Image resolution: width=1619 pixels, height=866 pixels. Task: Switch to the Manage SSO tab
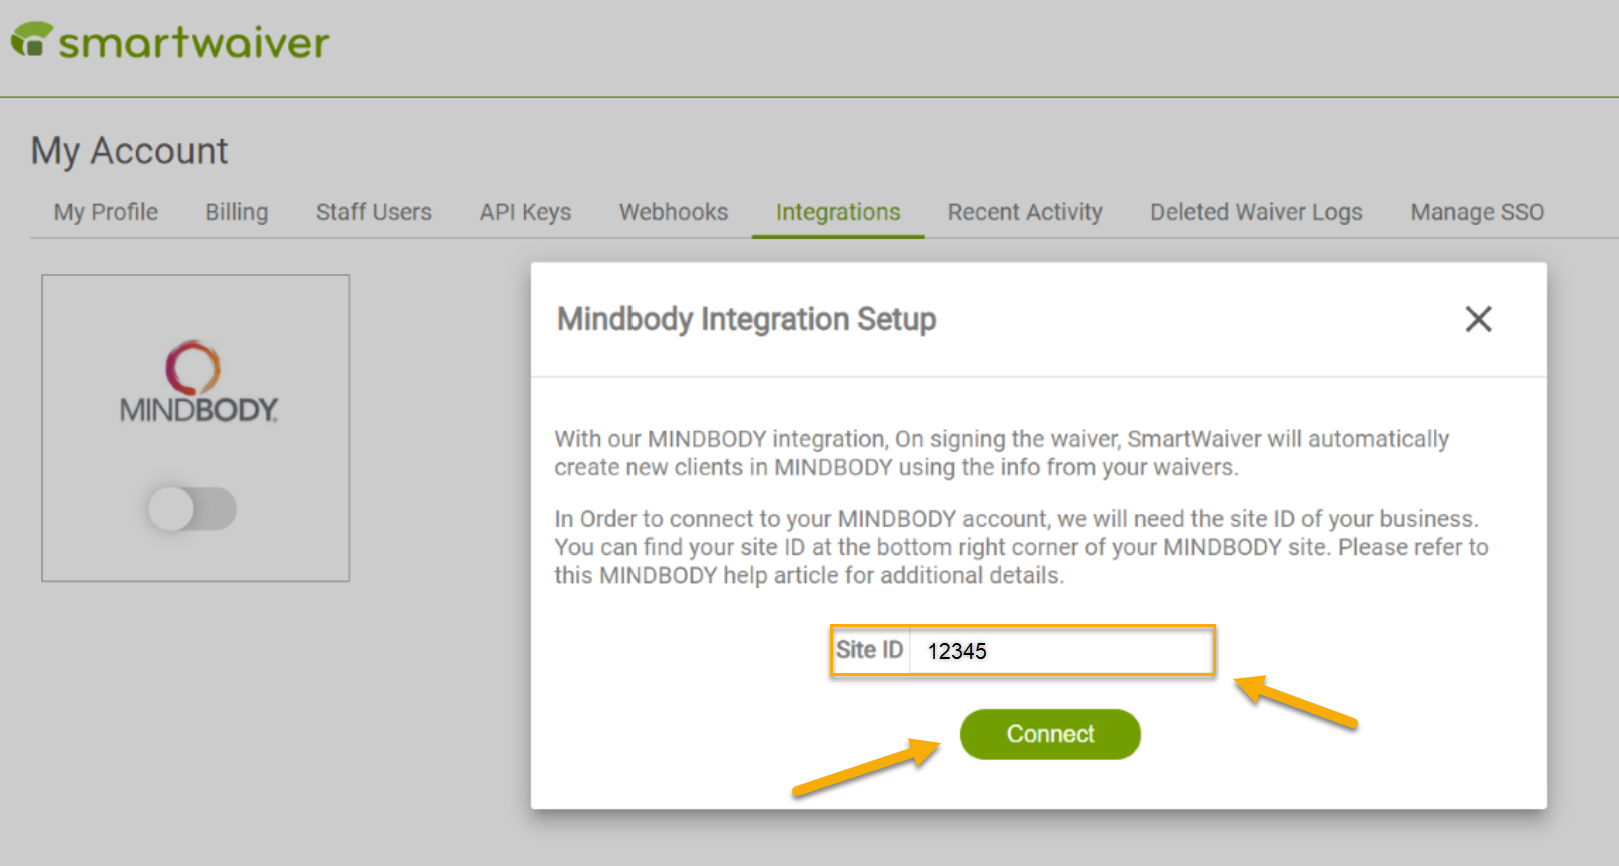pos(1477,212)
